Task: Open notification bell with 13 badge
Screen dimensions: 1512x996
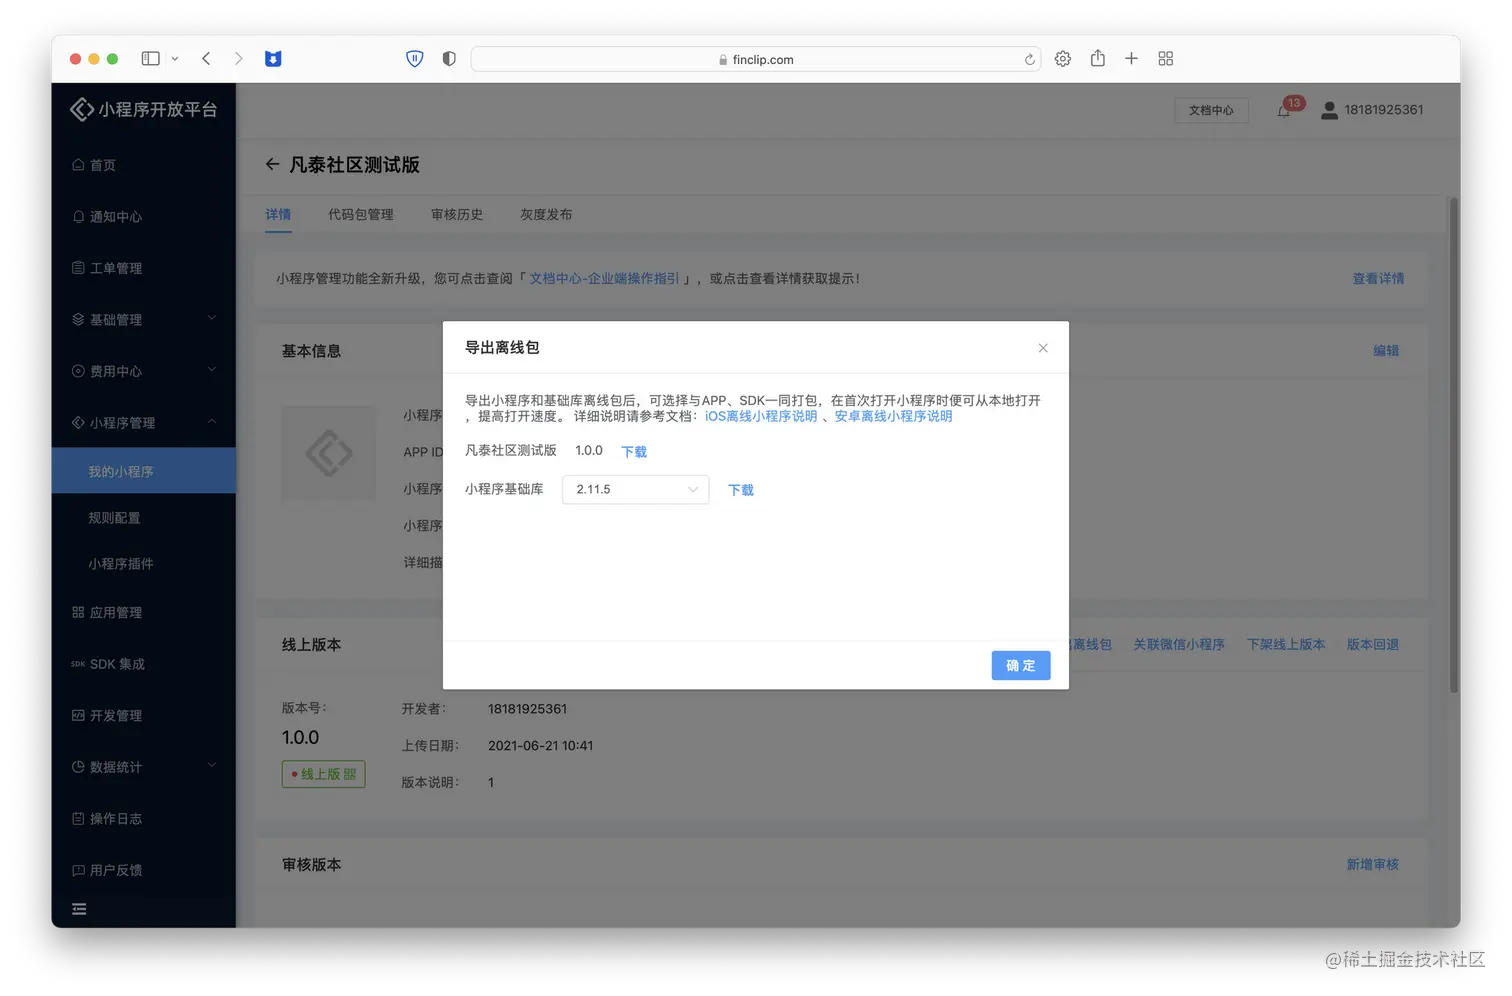Action: (x=1285, y=110)
